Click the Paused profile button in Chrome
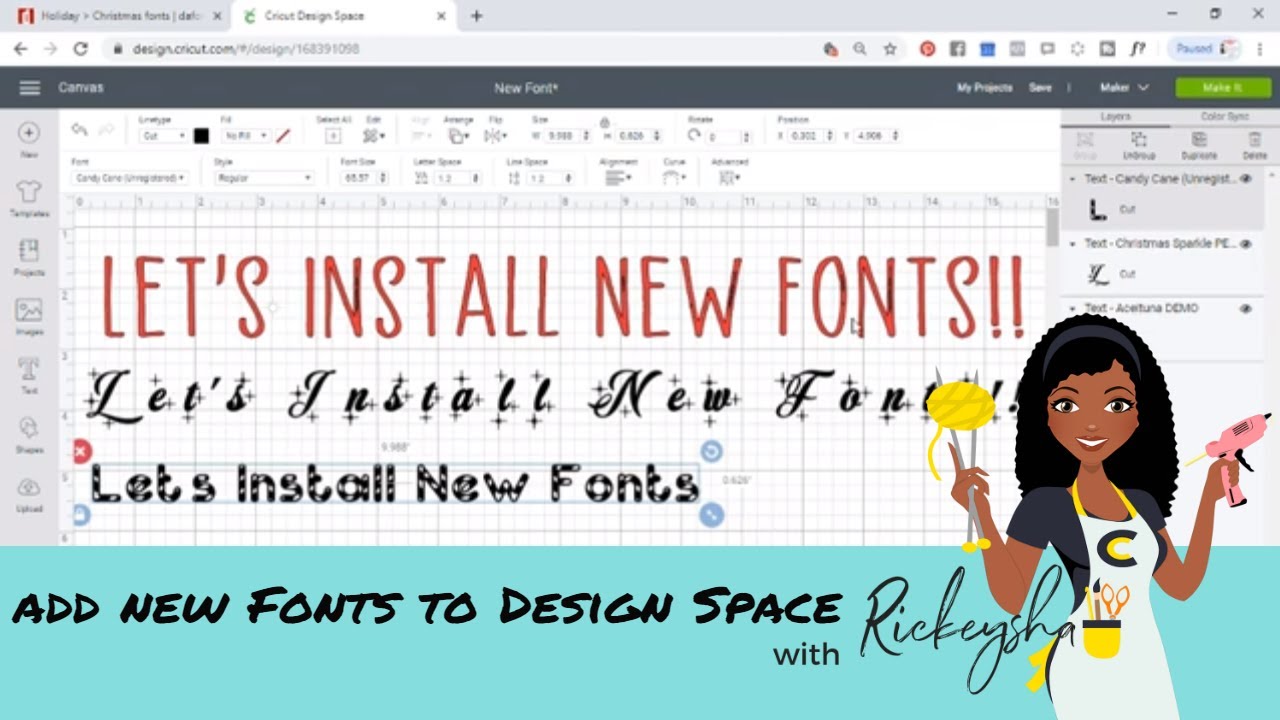1280x720 pixels. point(1206,48)
